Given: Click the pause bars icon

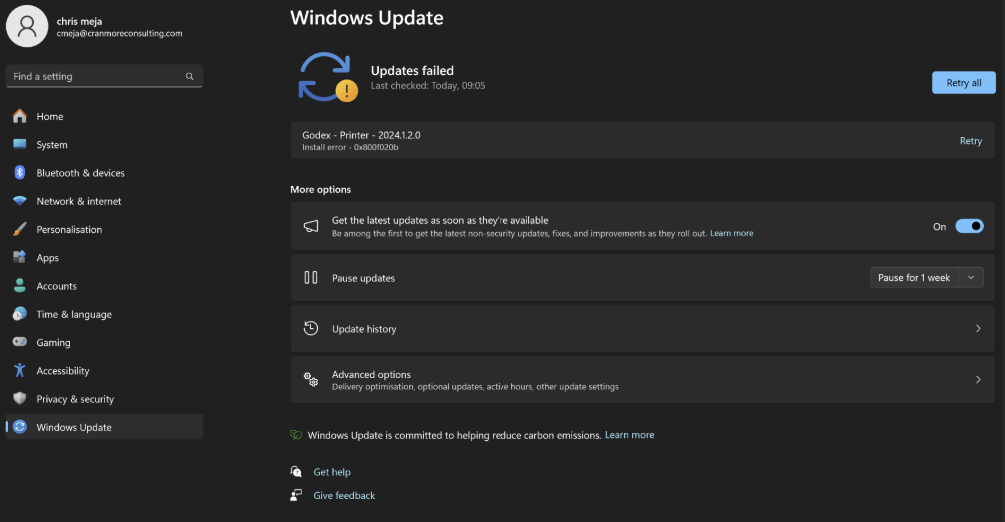Looking at the screenshot, I should point(311,277).
